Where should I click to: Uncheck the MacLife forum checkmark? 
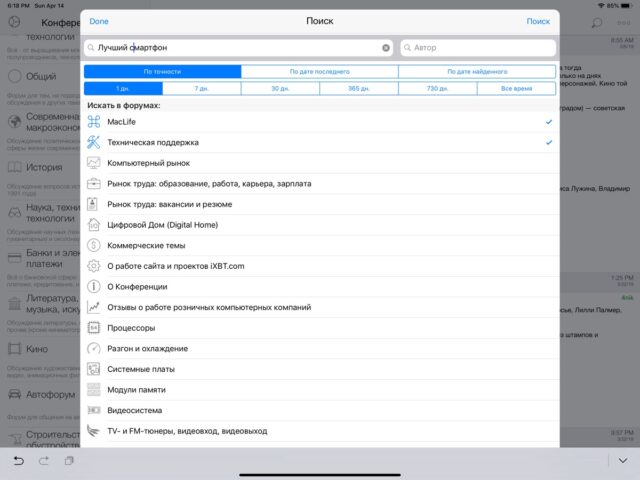coord(549,122)
